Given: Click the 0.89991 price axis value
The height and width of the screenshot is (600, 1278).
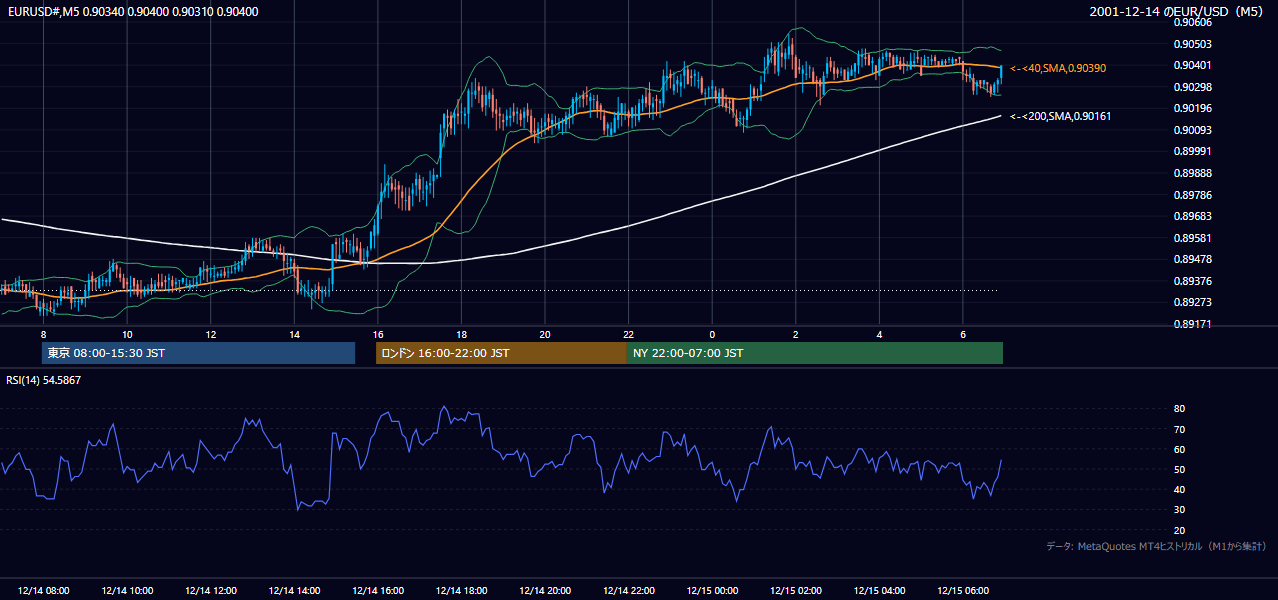Looking at the screenshot, I should (1193, 151).
